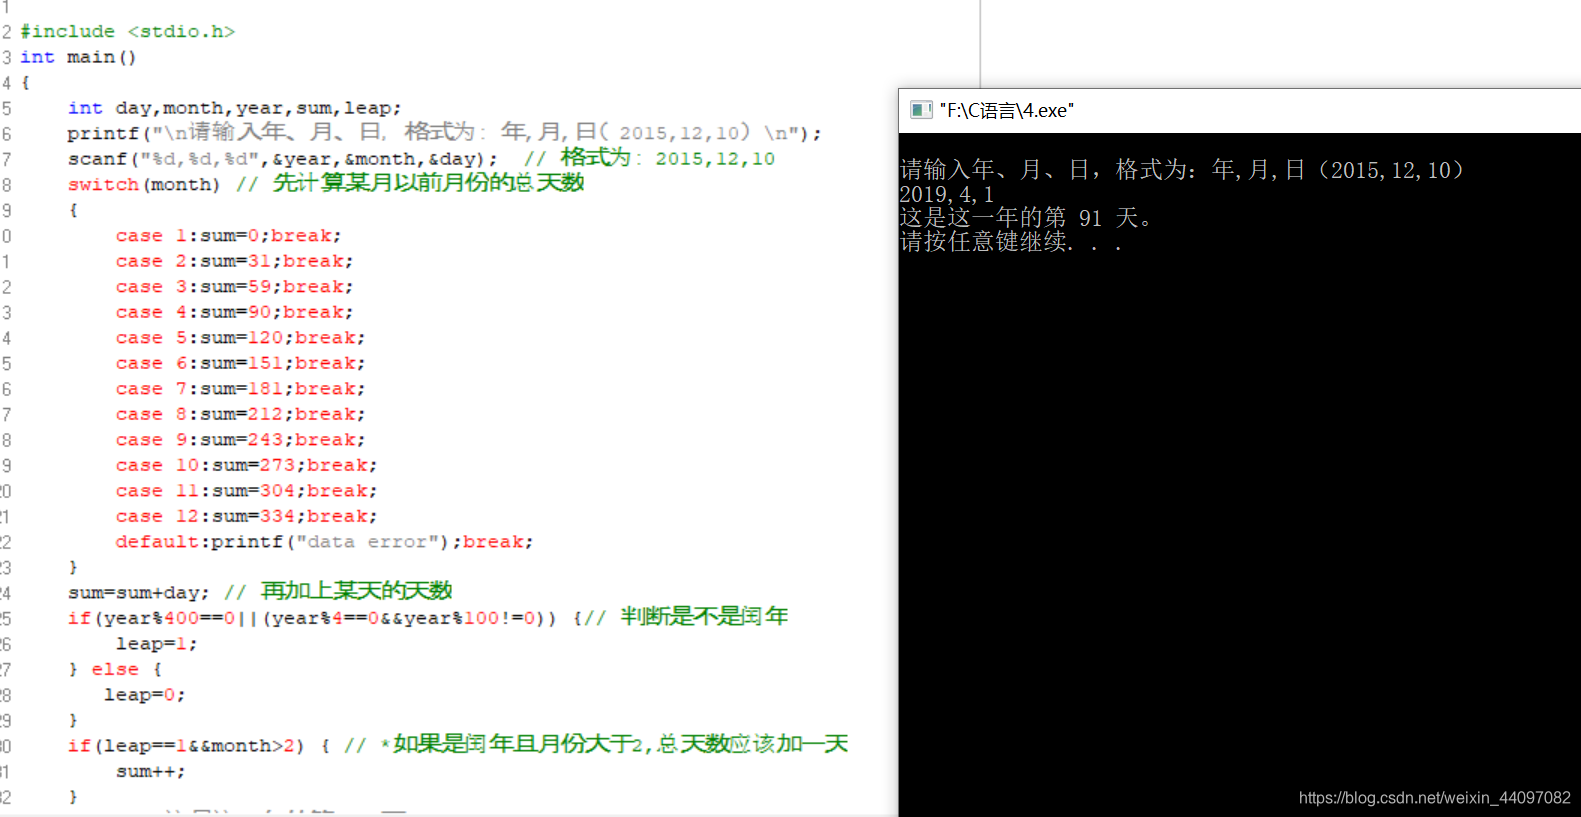
Task: Click the console title "F:\C语言\4.exe"
Action: coord(1006,110)
